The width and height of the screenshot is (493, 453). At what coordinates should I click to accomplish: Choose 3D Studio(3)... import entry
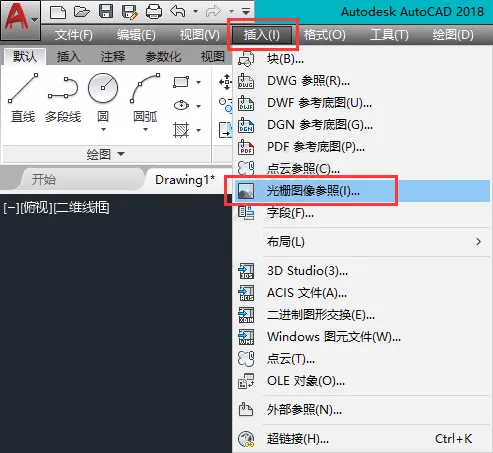pos(362,271)
